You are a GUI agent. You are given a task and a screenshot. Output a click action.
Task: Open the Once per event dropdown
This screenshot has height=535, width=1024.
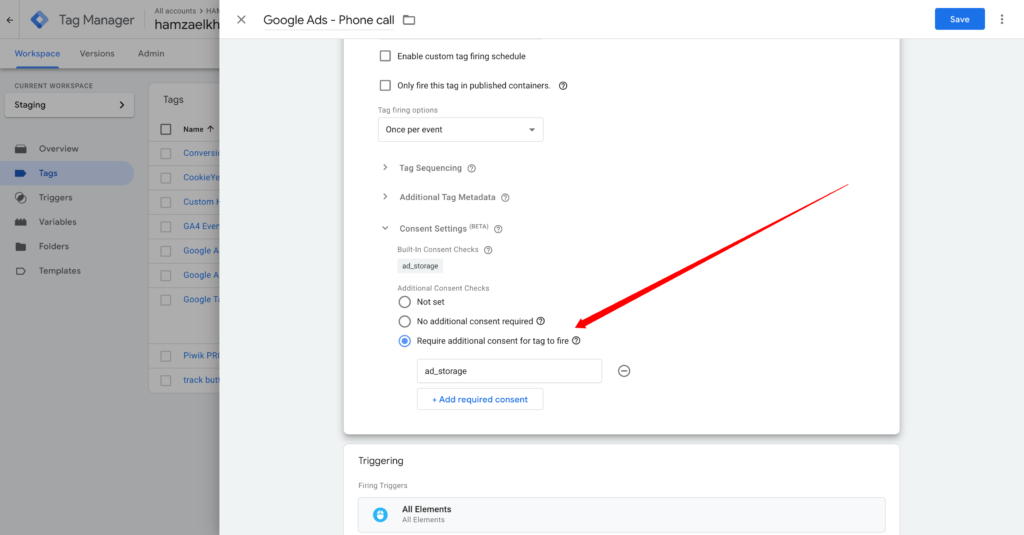(x=460, y=130)
